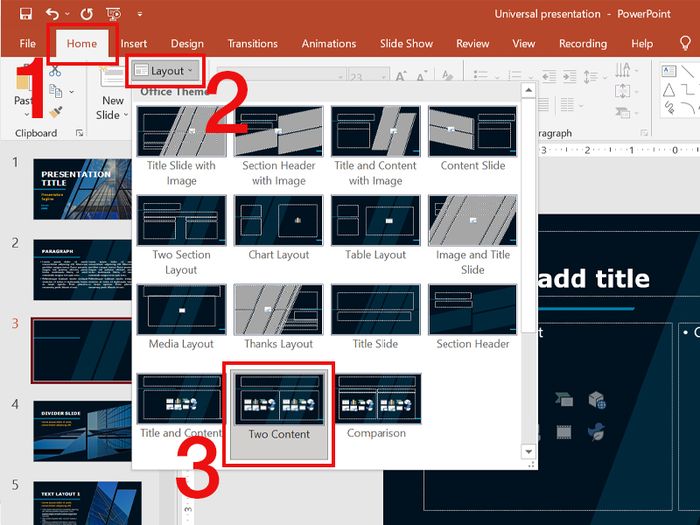Pick the Comparison layout
The height and width of the screenshot is (525, 700).
377,404
